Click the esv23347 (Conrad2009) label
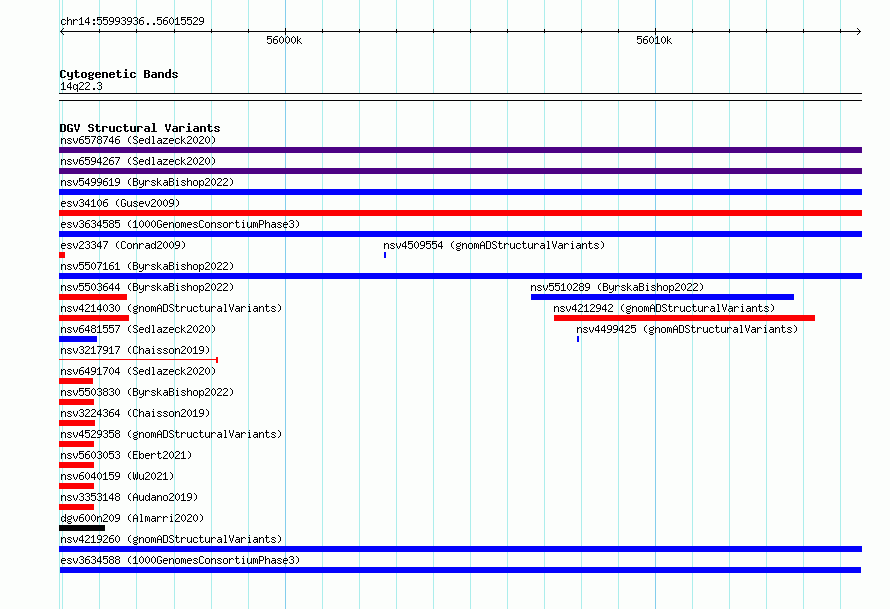Screen dimensions: 890x609 pyautogui.click(x=123, y=245)
